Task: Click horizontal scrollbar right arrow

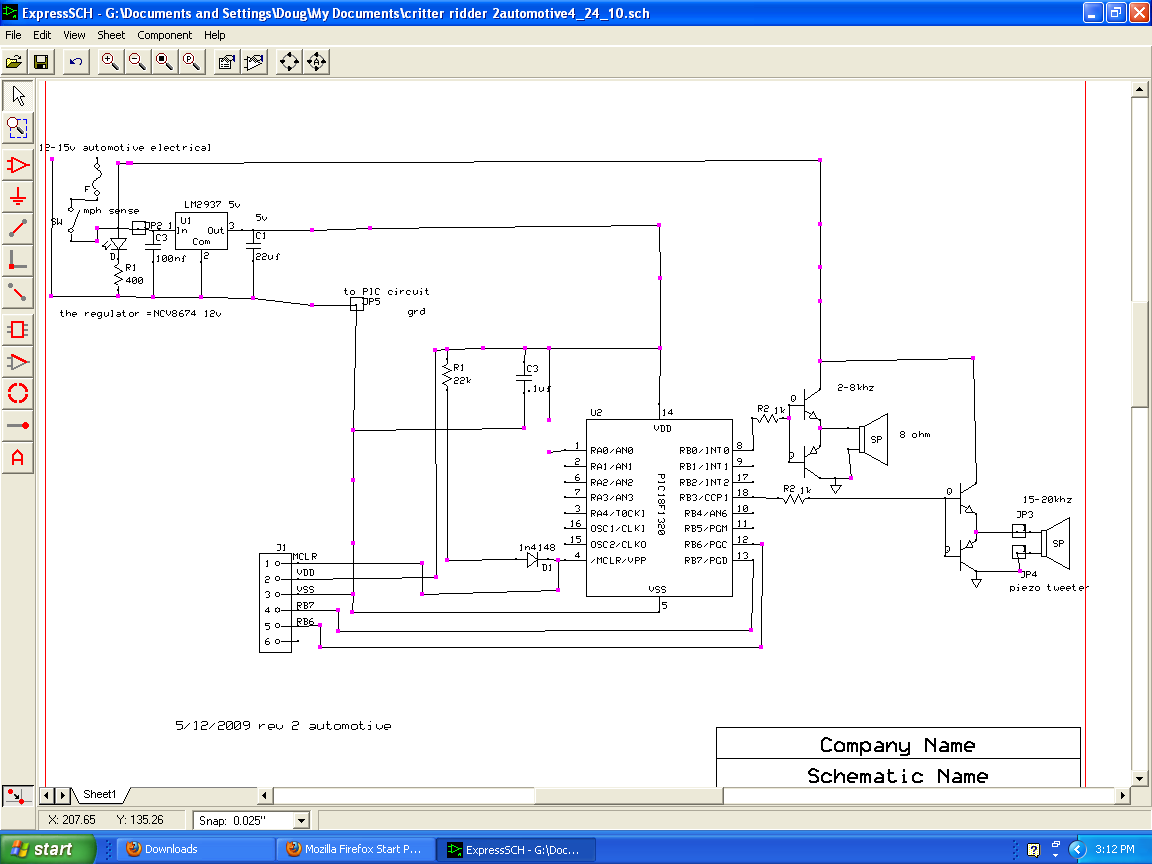Action: click(1122, 795)
